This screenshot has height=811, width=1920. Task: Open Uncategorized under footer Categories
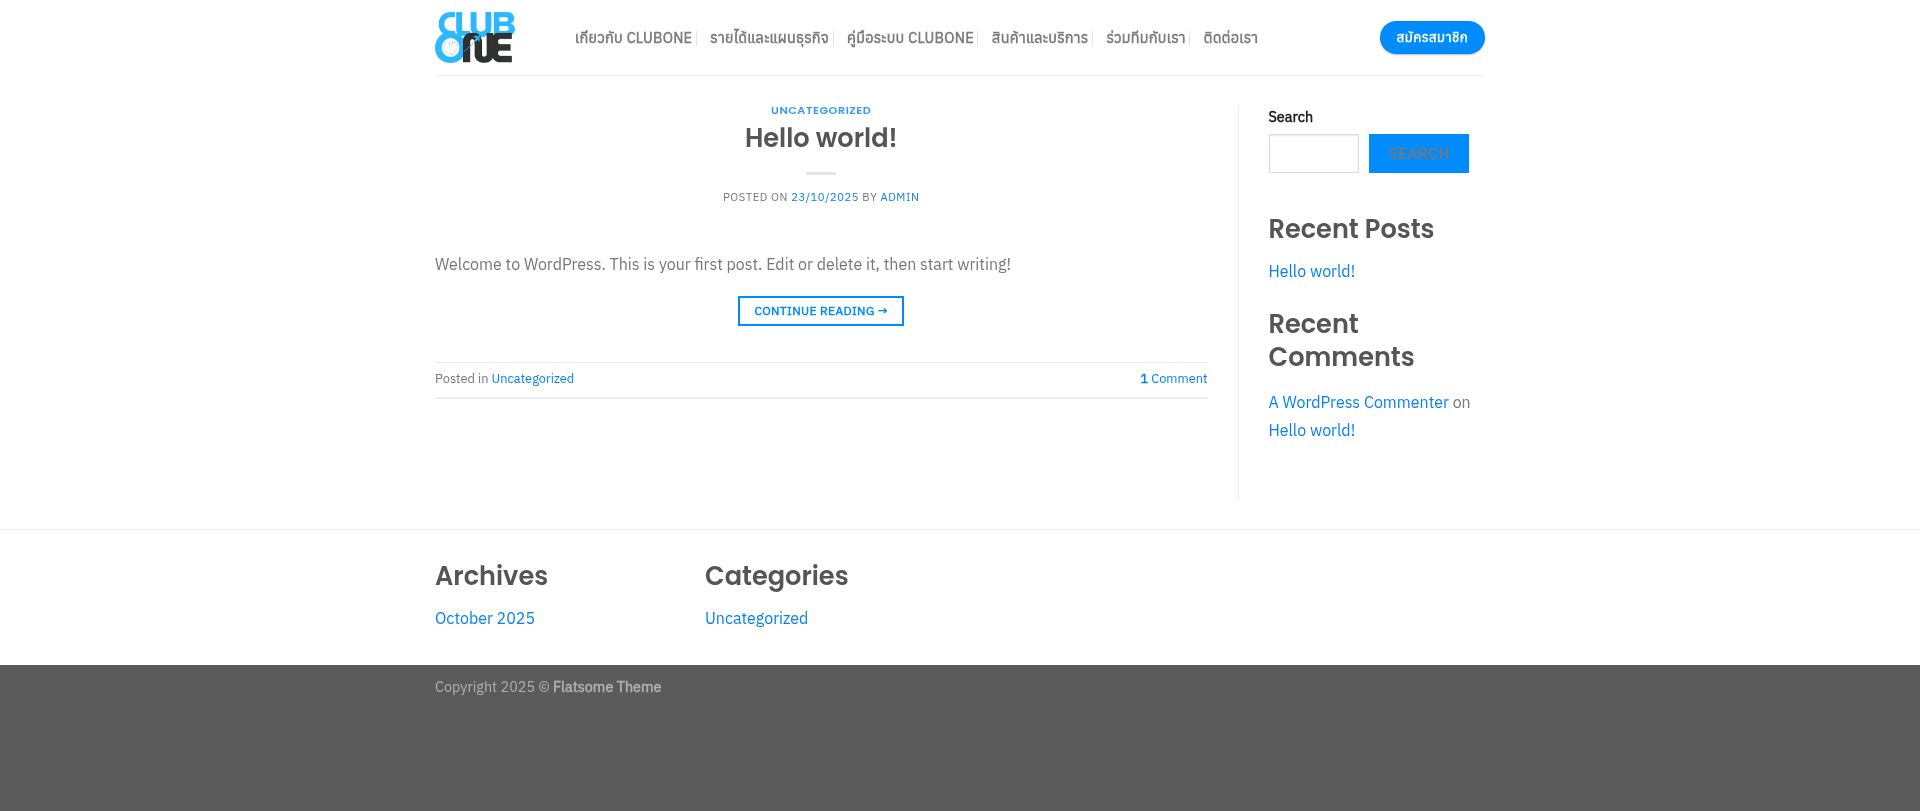point(756,618)
